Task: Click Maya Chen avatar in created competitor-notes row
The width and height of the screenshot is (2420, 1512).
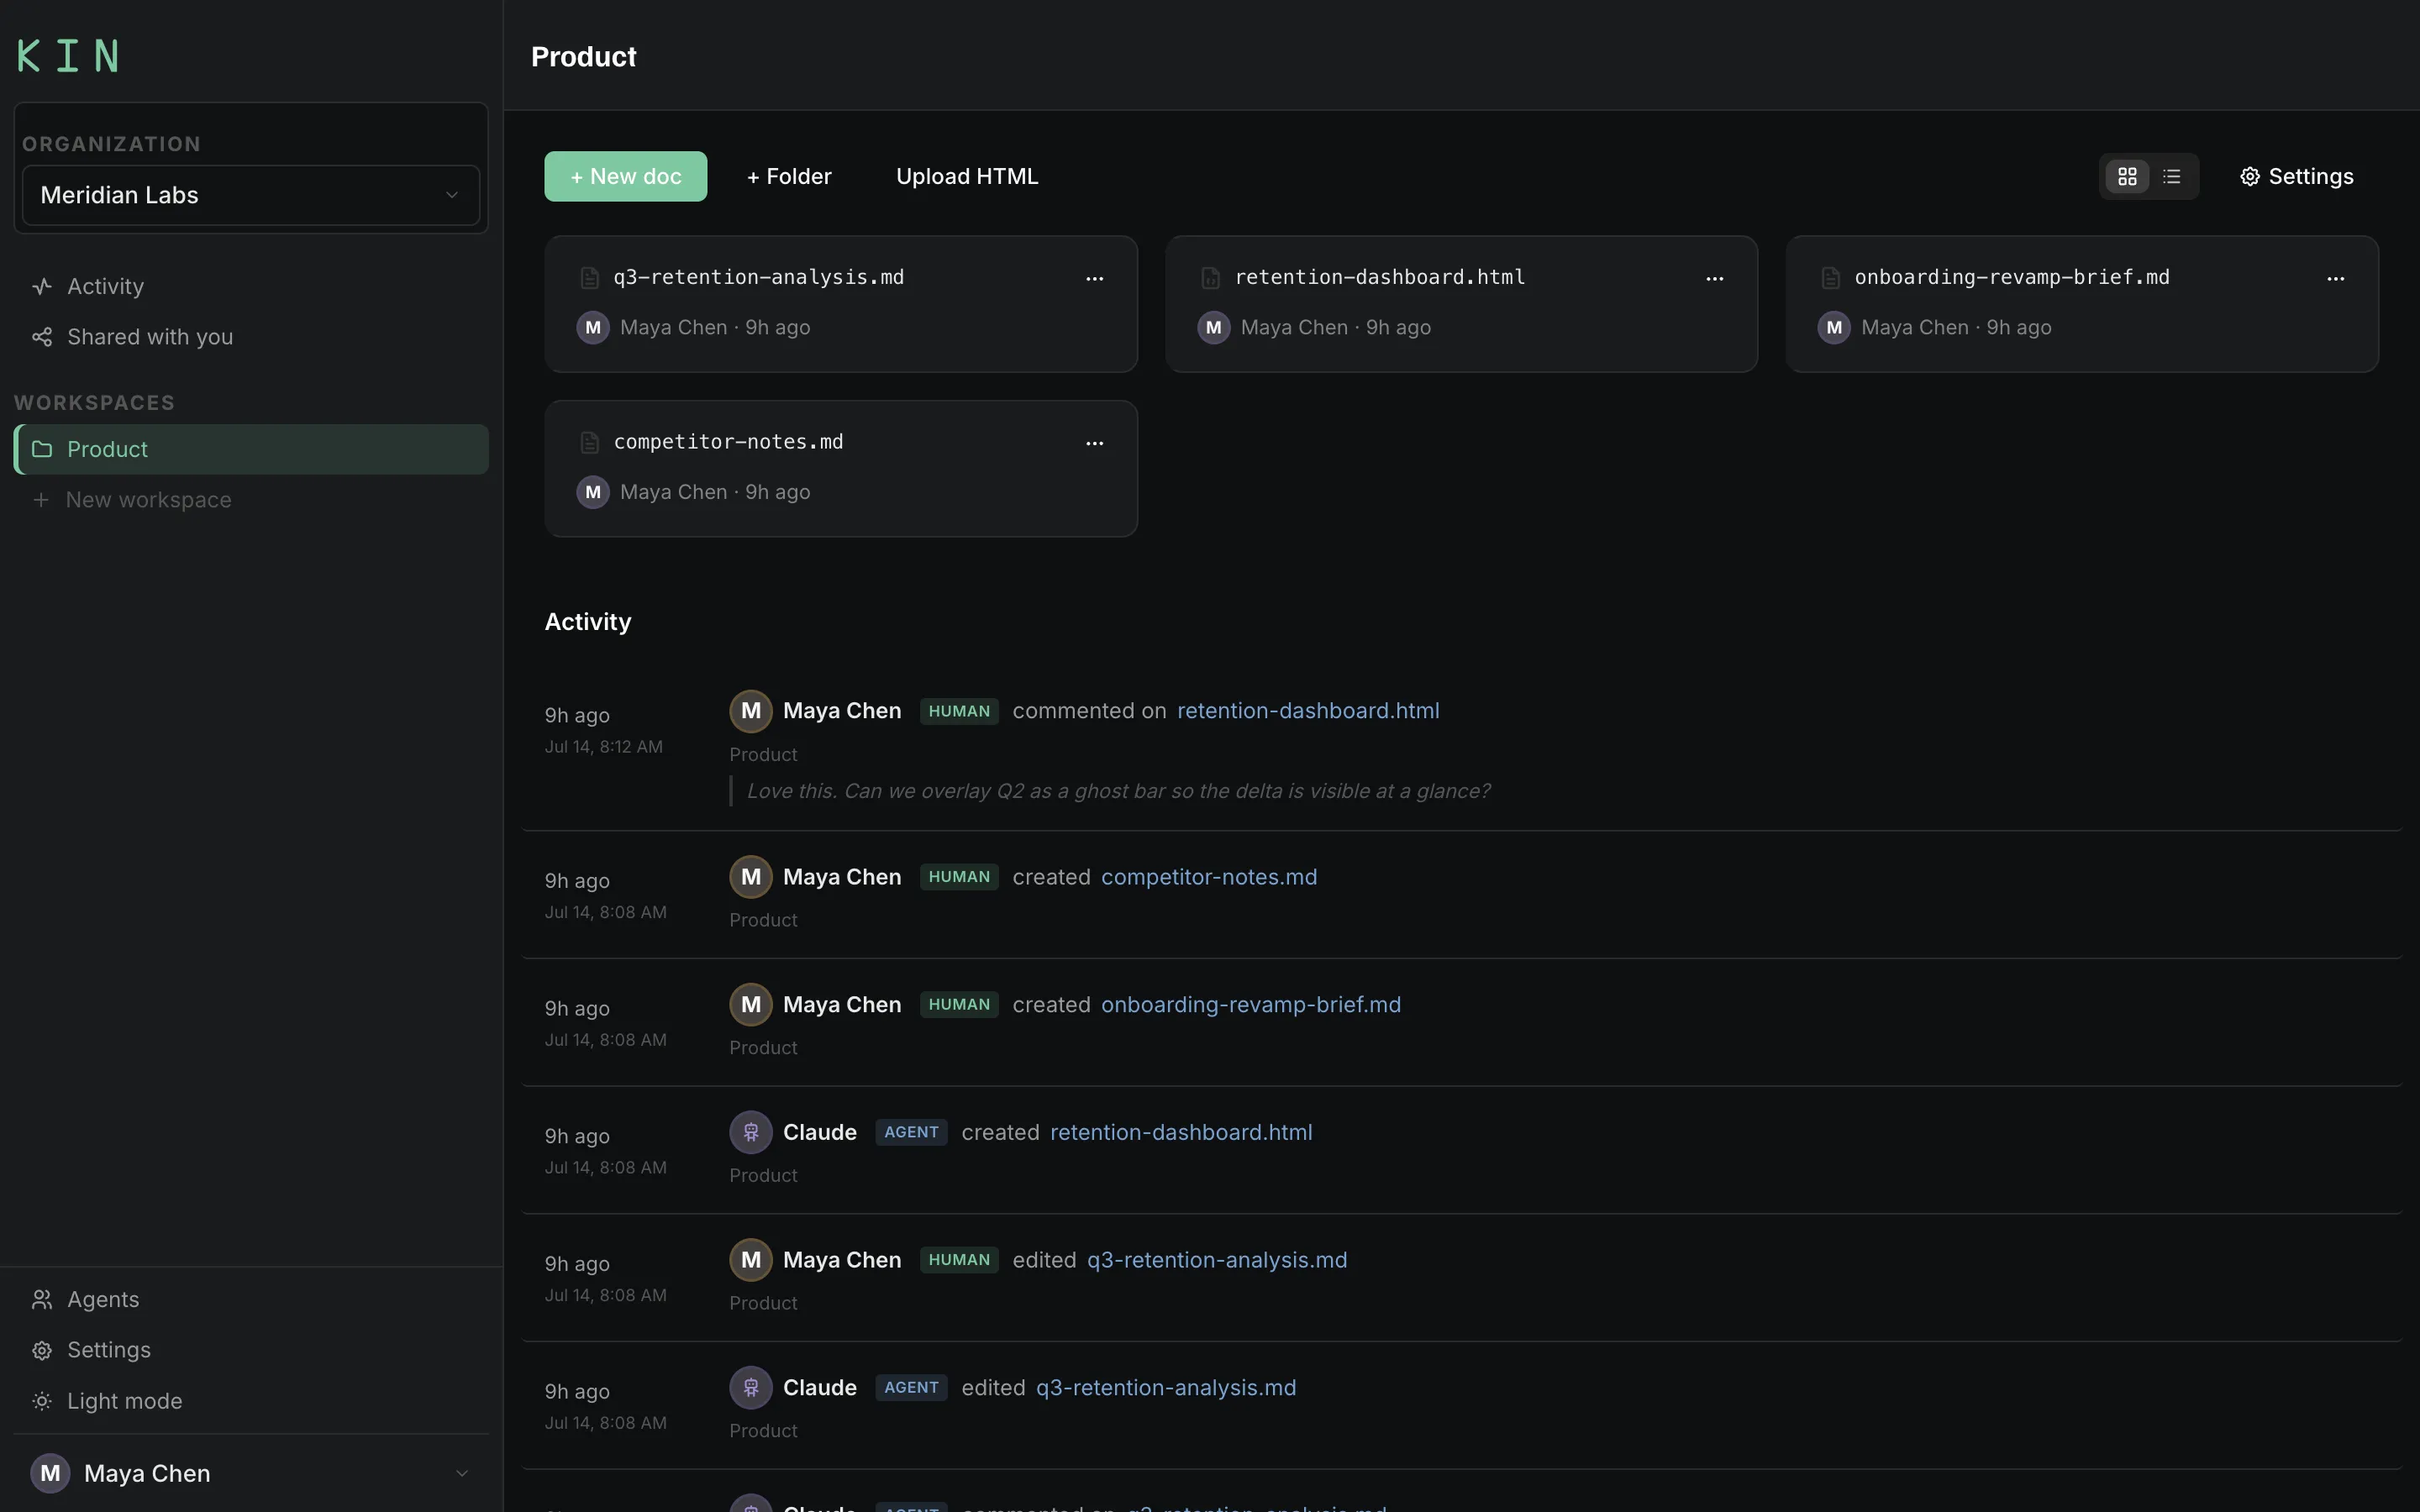Action: [751, 877]
